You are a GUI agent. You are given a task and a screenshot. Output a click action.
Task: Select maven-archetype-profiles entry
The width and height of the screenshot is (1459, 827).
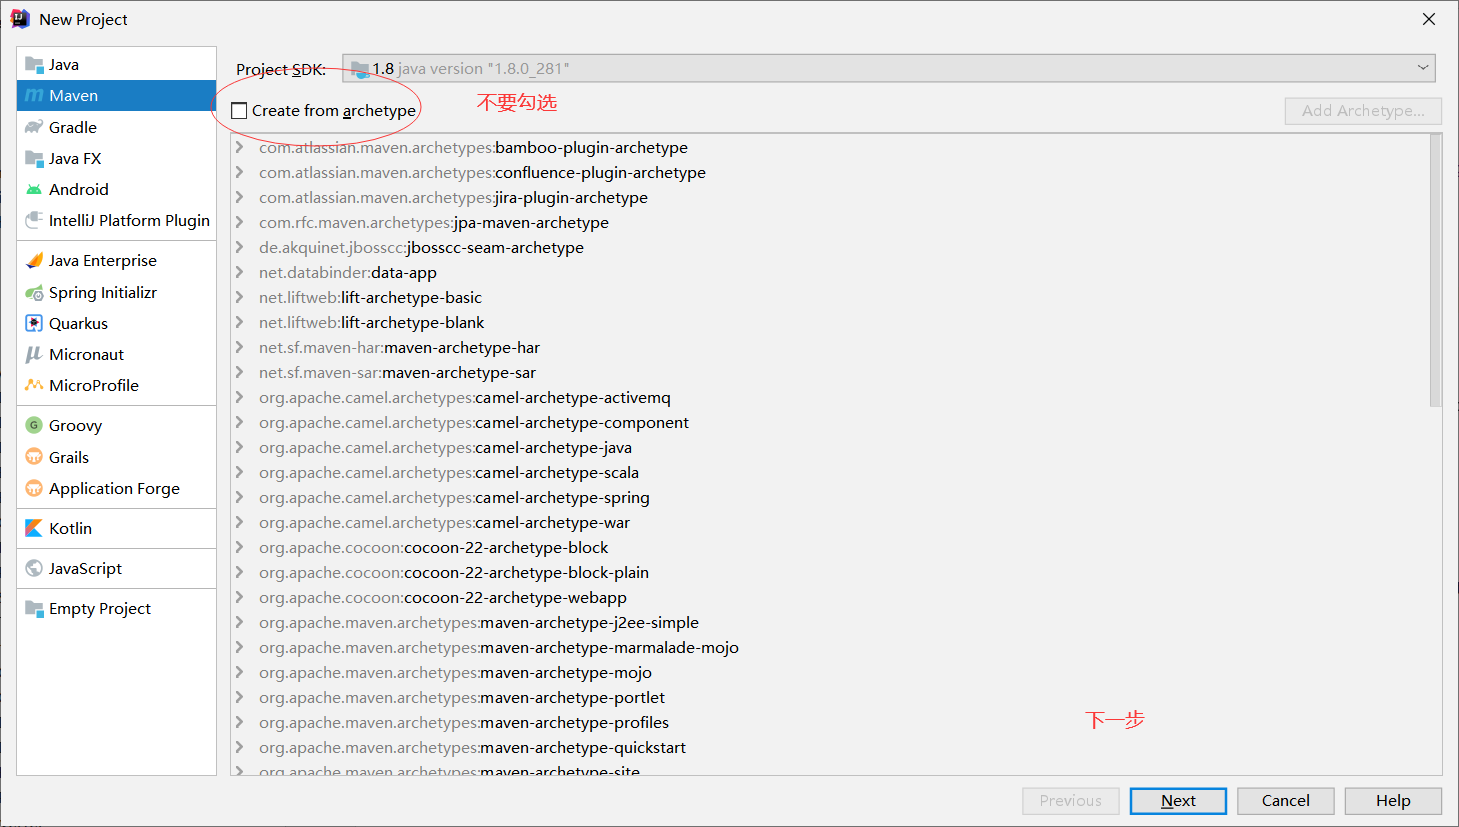[464, 722]
